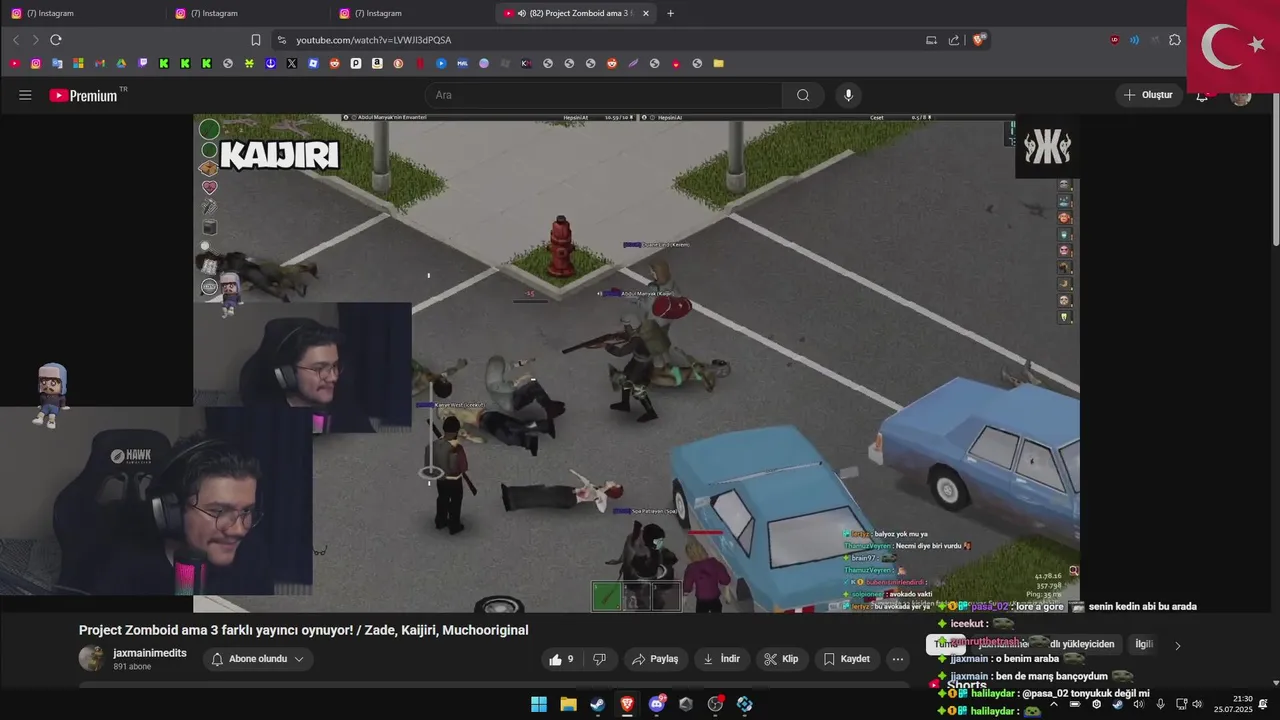Open Windows notification center bell
Image resolution: width=1280 pixels, height=720 pixels.
point(1263,704)
